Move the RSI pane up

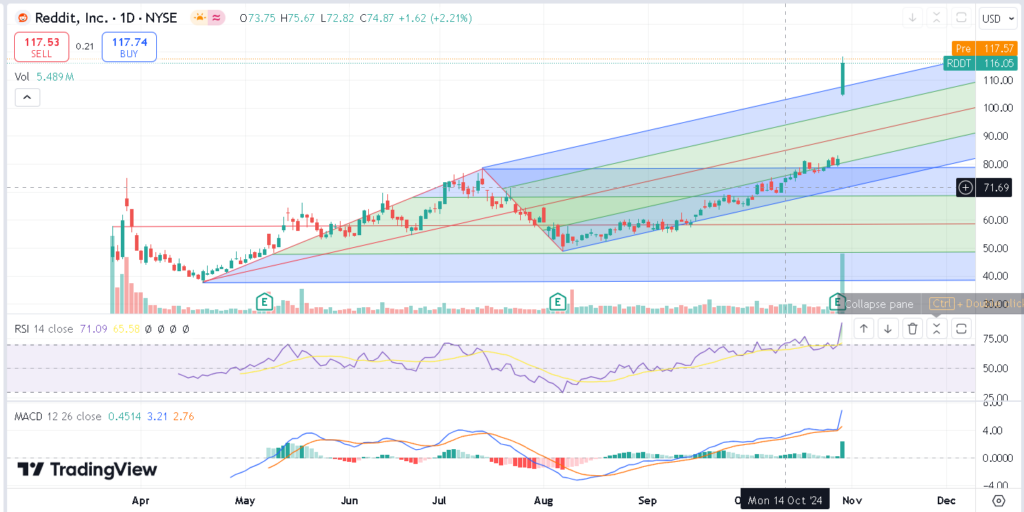click(x=863, y=328)
